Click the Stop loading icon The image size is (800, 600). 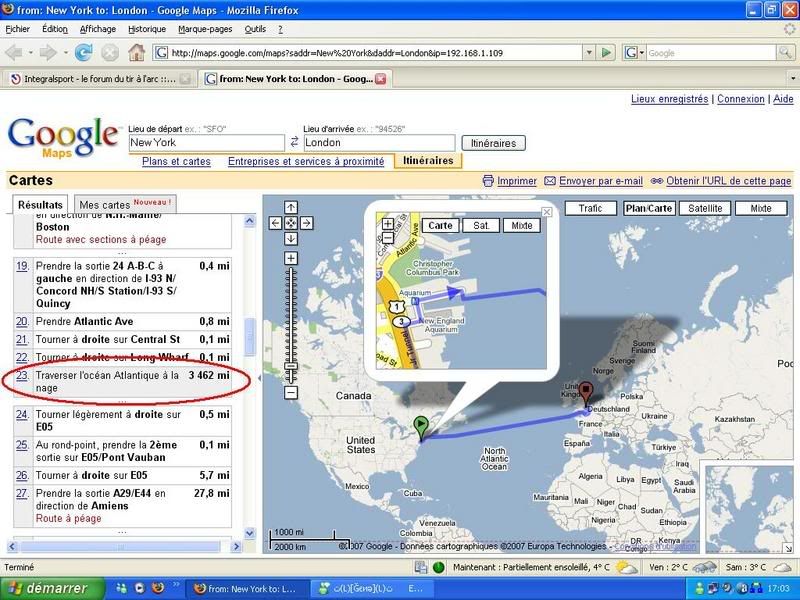click(x=110, y=52)
